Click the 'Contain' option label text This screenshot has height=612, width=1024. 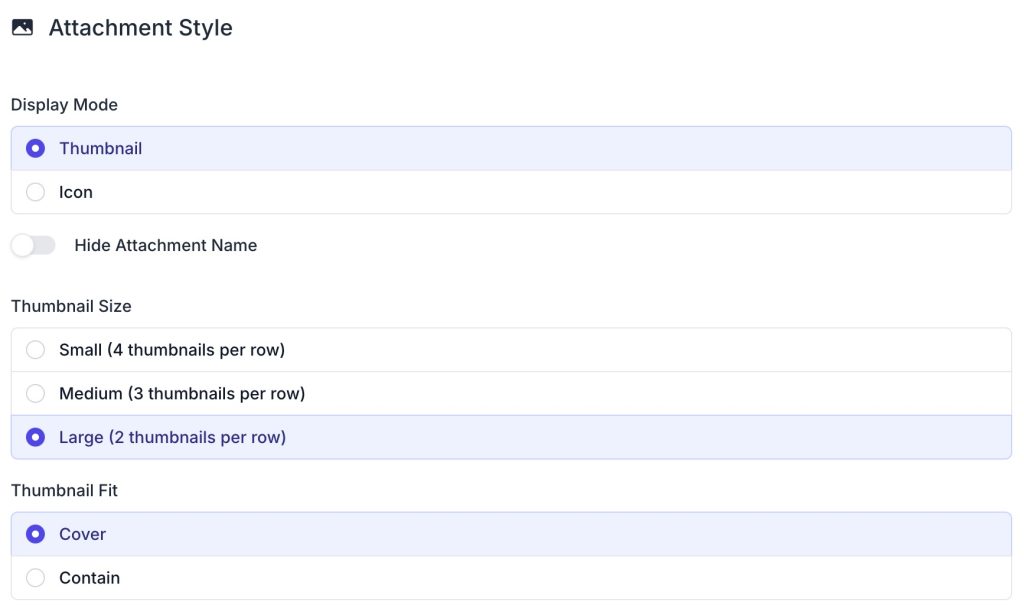click(89, 578)
